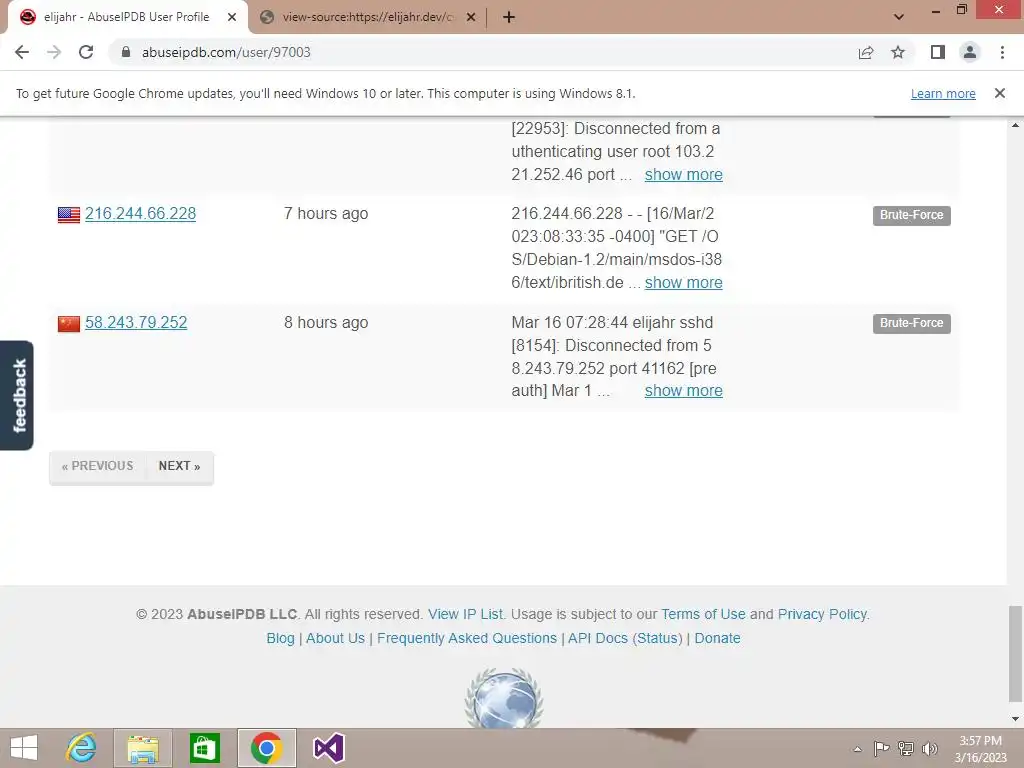Dismiss the Chrome update notice
Viewport: 1024px width, 768px height.
pos(999,93)
